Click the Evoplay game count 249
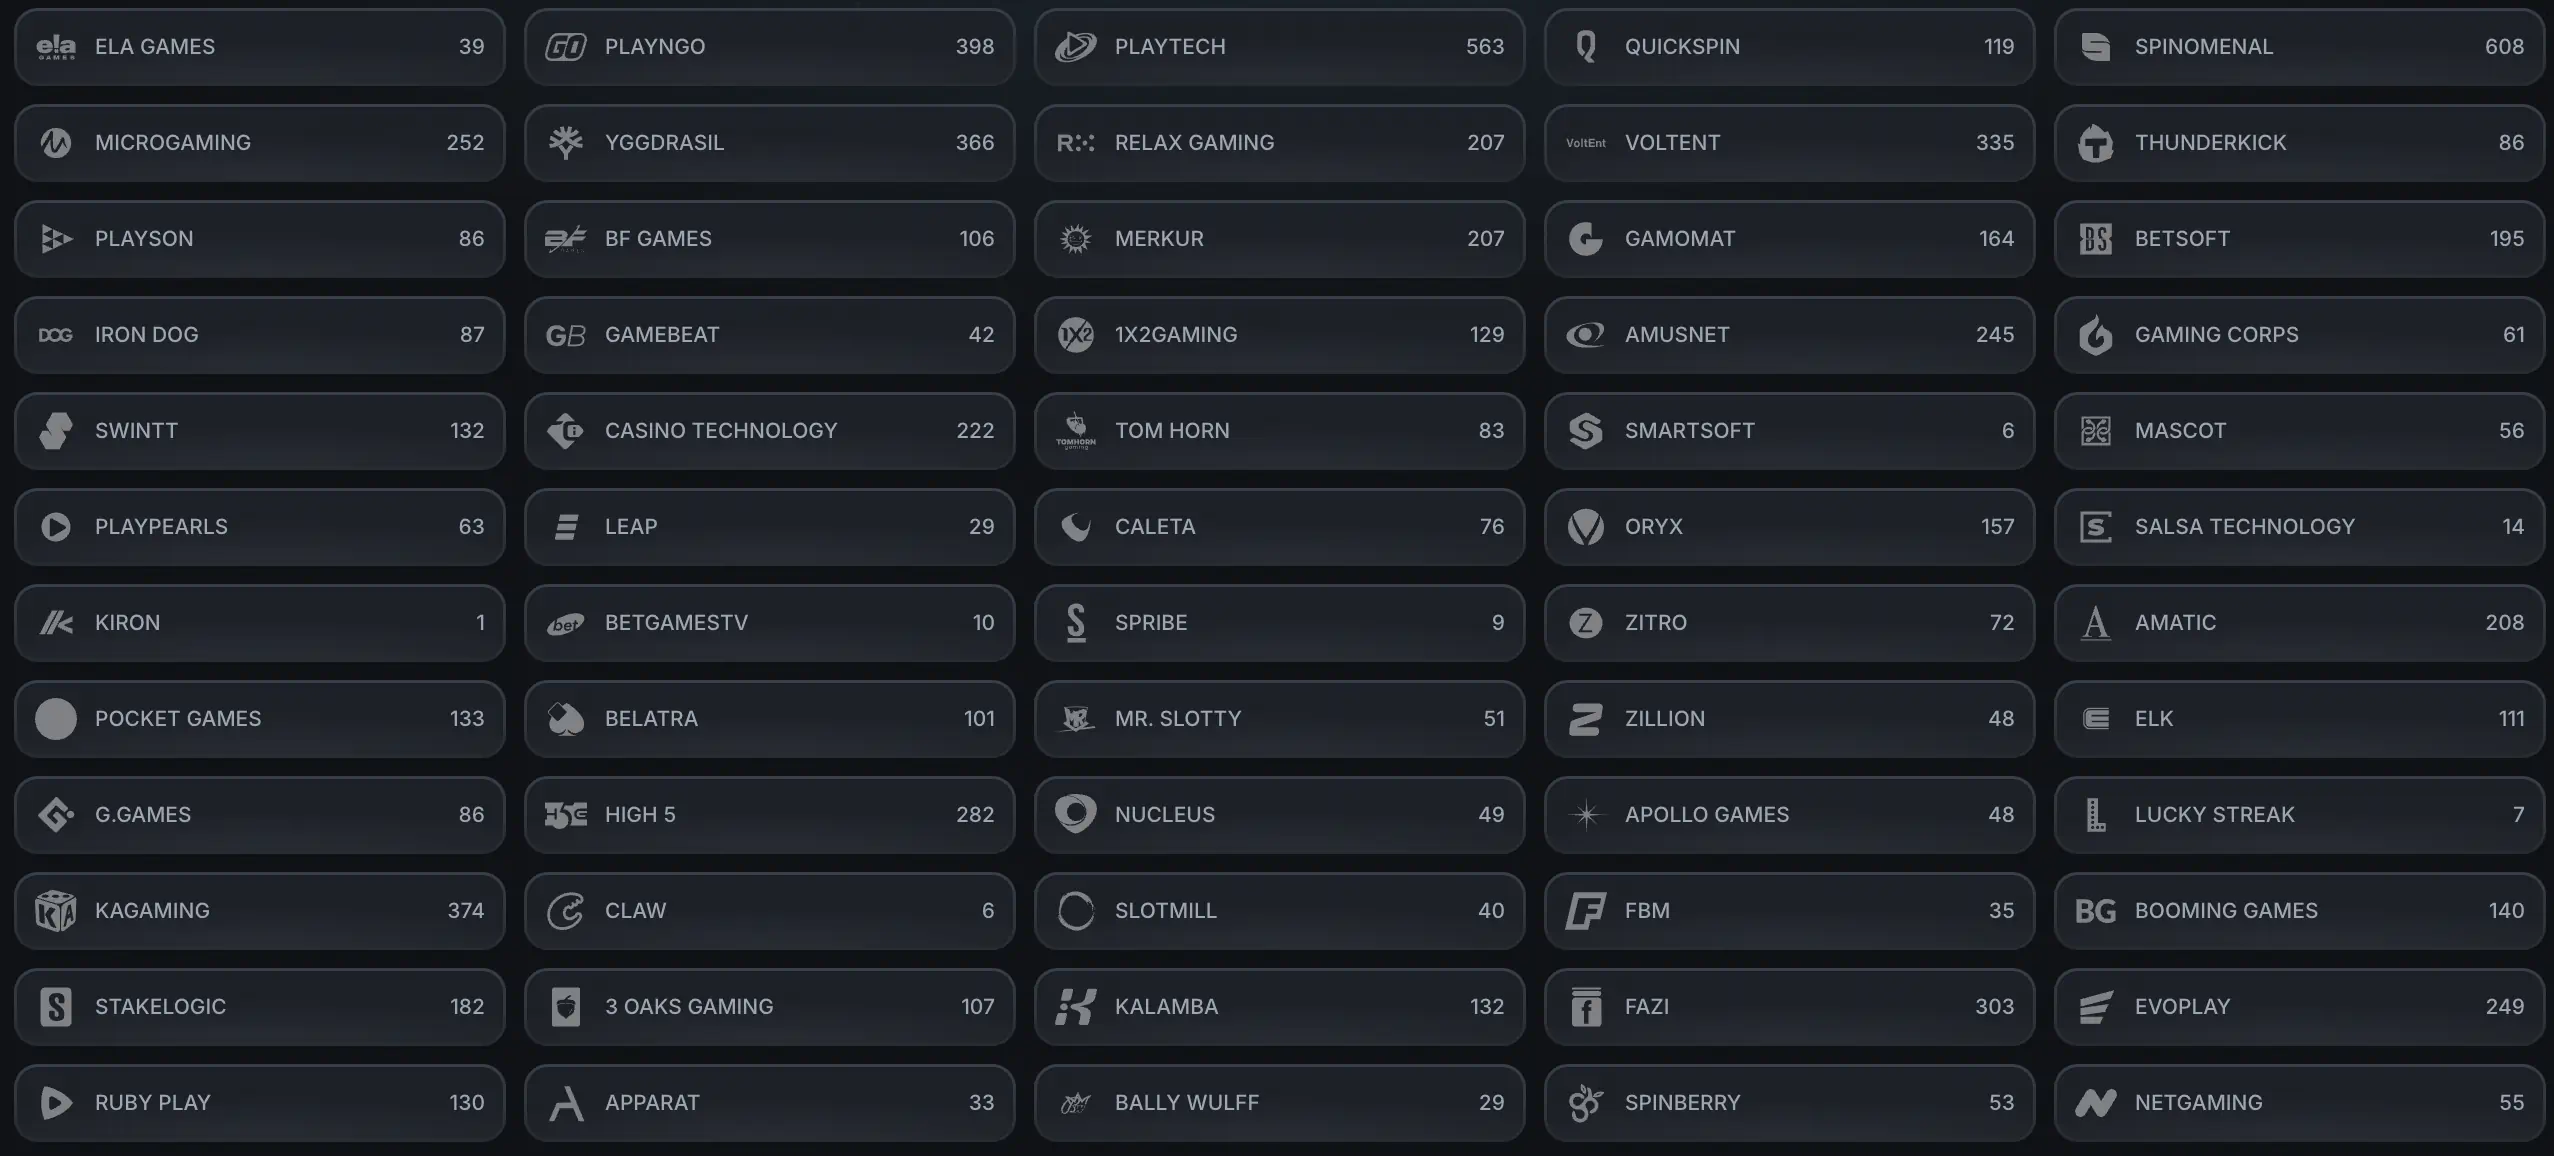 [x=2504, y=1007]
